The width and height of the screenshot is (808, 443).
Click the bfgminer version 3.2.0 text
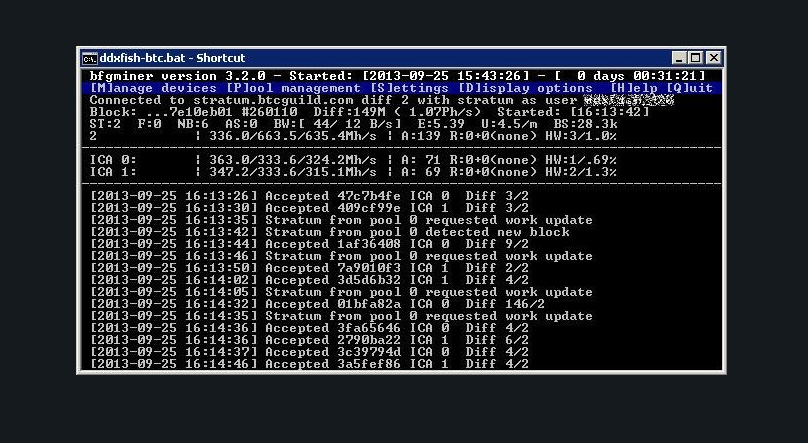coord(177,76)
